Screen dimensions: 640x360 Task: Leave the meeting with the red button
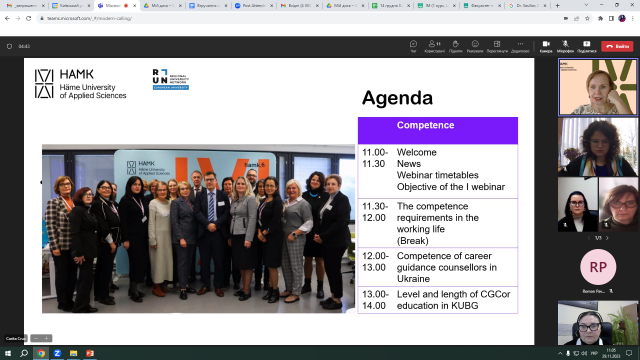click(617, 47)
